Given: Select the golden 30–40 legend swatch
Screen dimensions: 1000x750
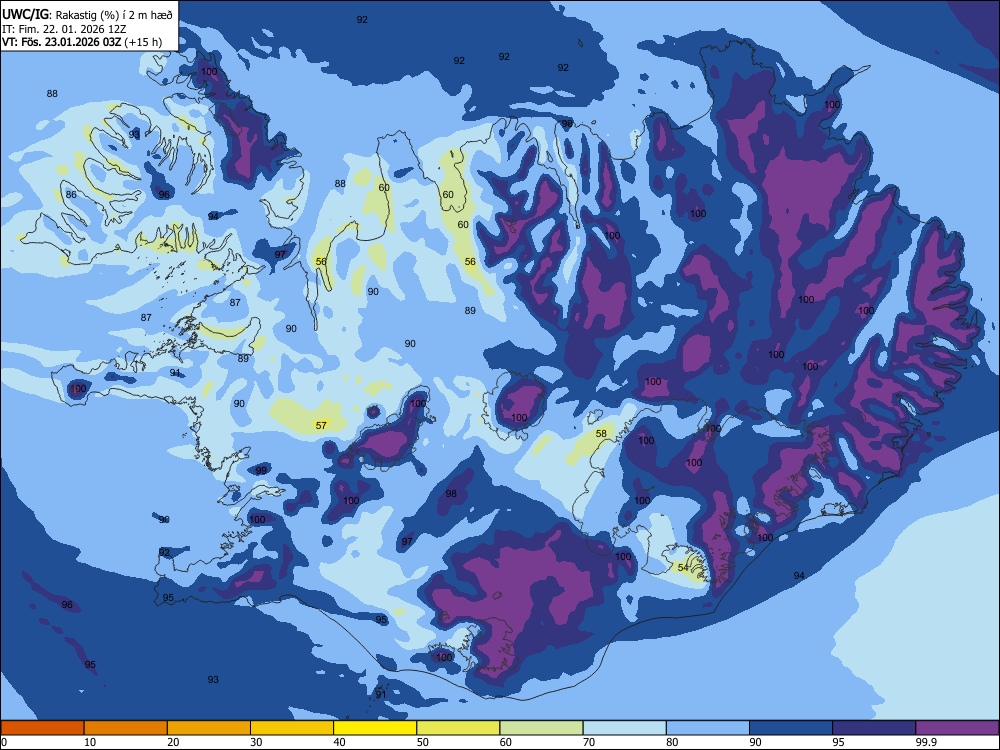Looking at the screenshot, I should pos(292,728).
